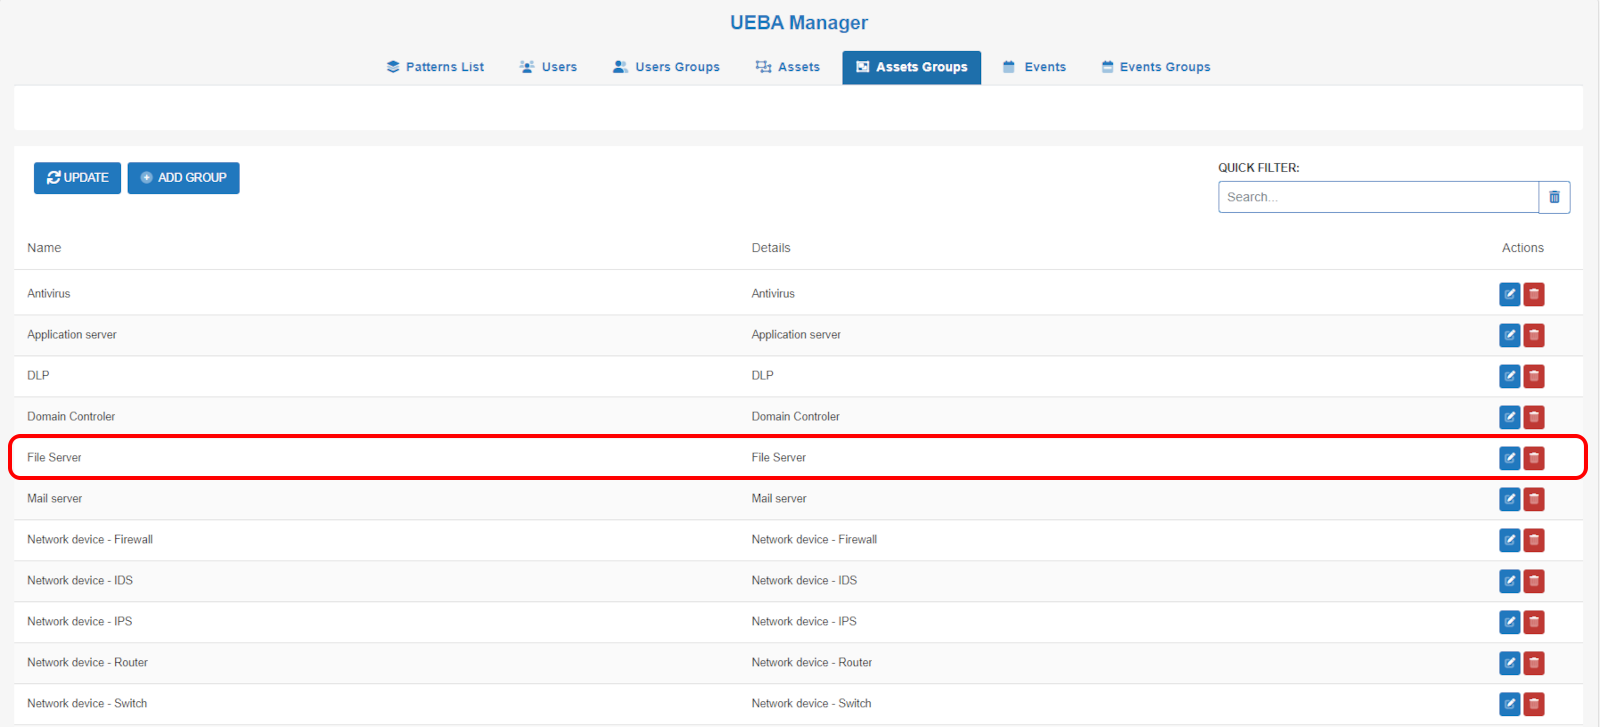Screen dimensions: 1600x727
Task: Delete the File Server group
Action: [1534, 458]
